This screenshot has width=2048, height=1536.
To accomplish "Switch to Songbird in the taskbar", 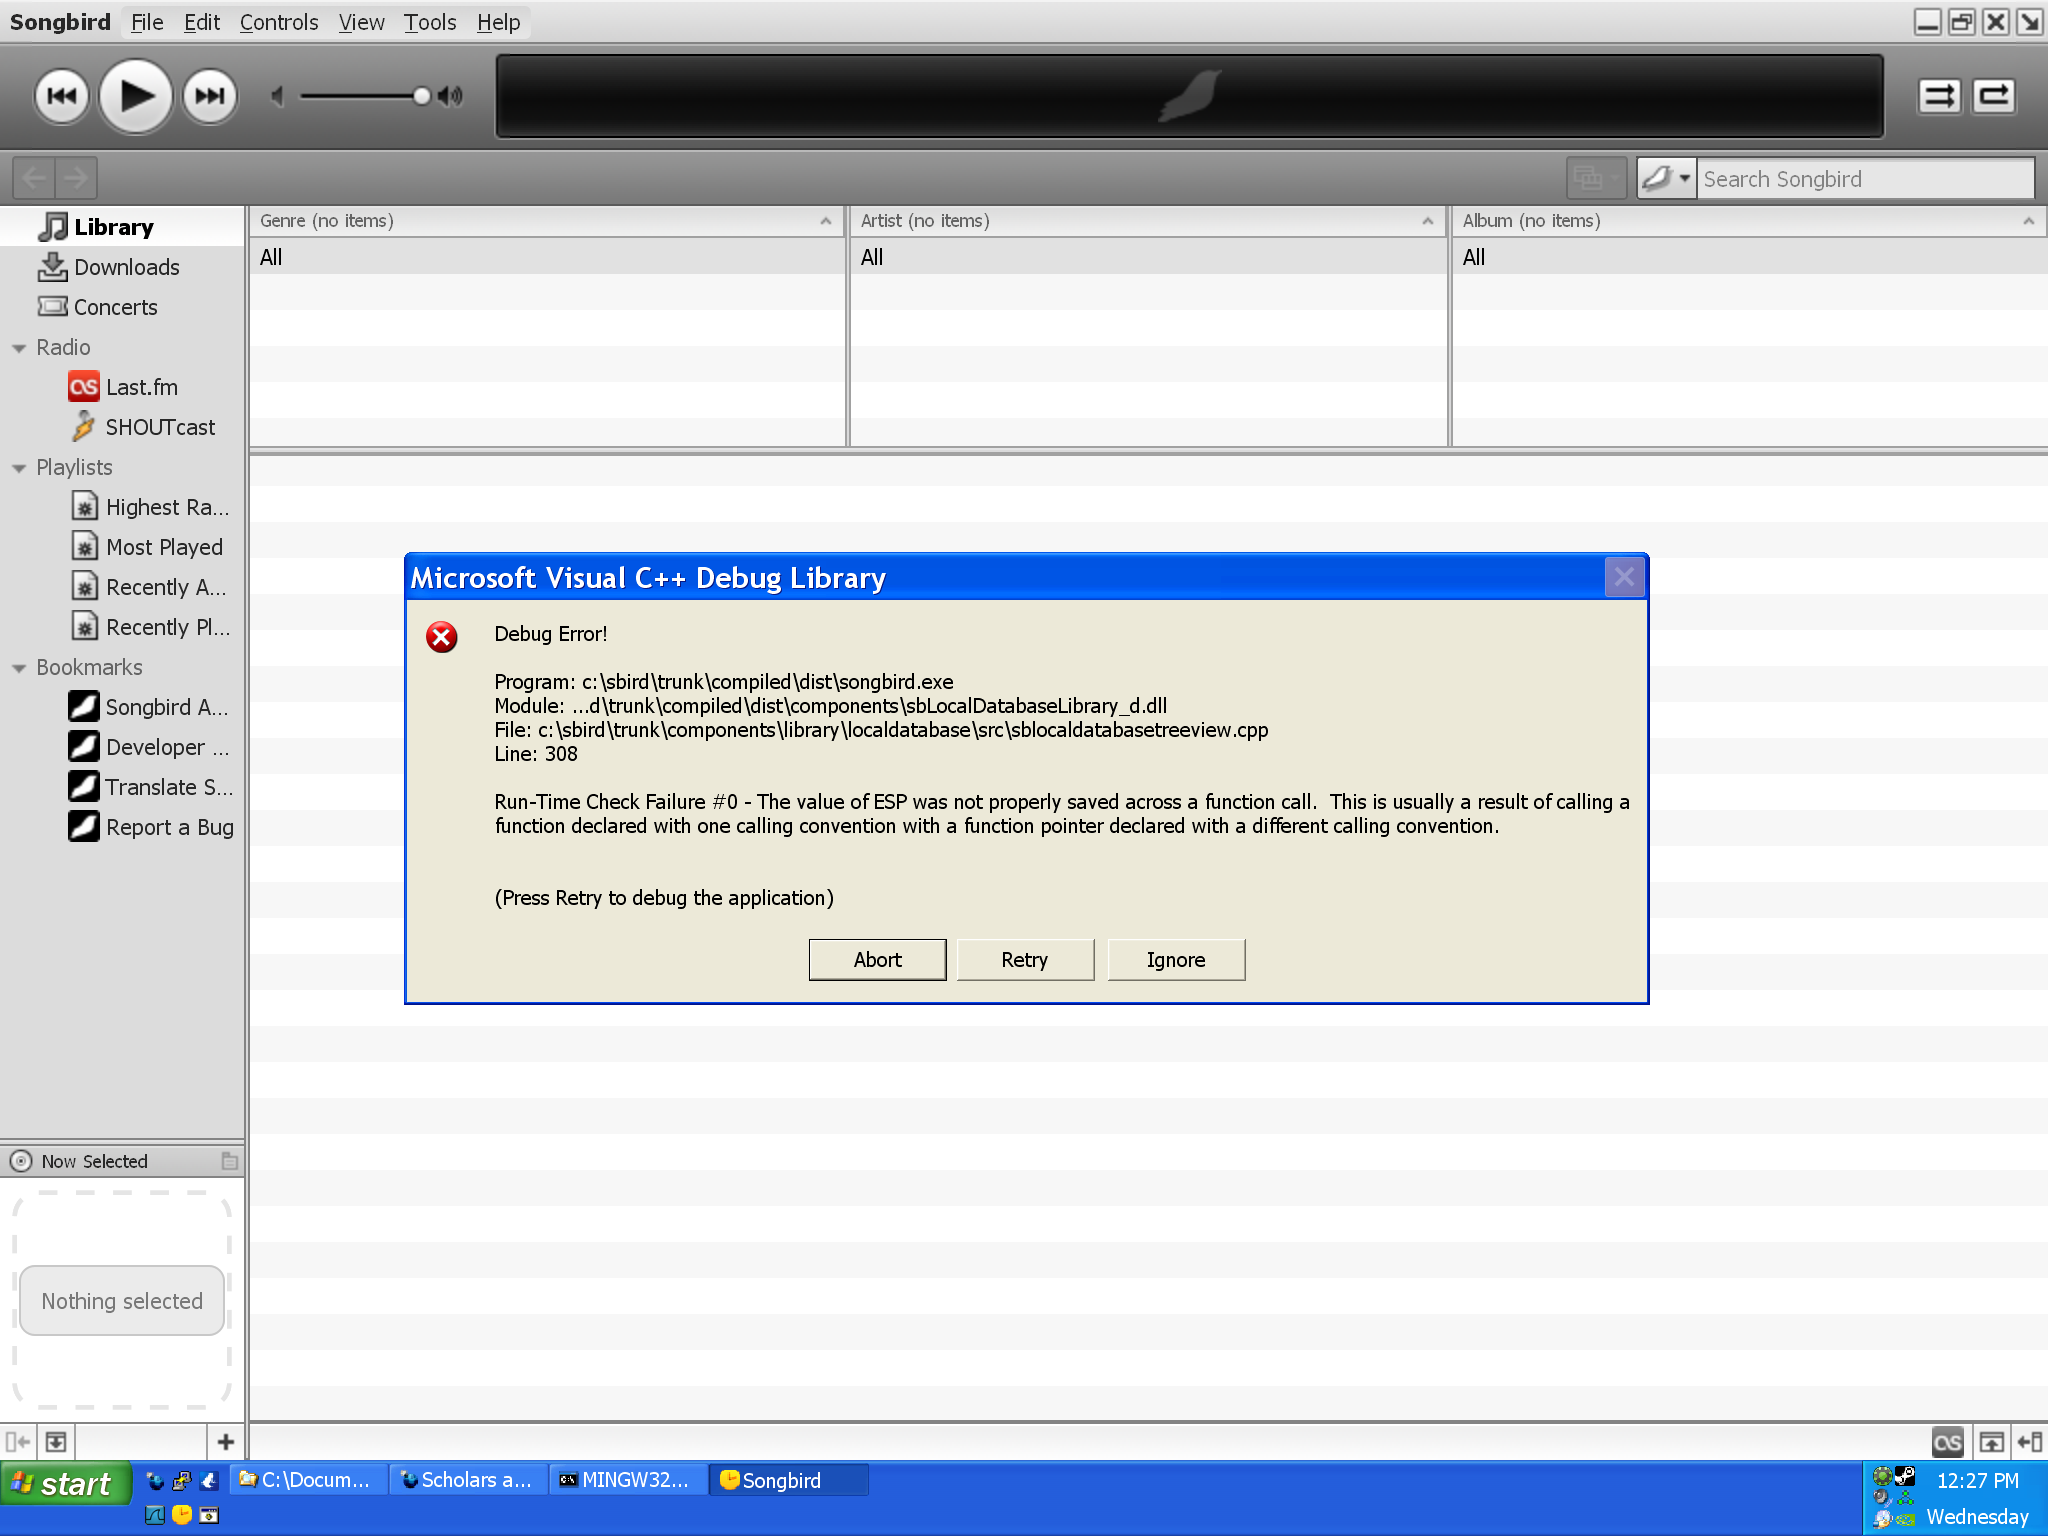I will [x=789, y=1480].
